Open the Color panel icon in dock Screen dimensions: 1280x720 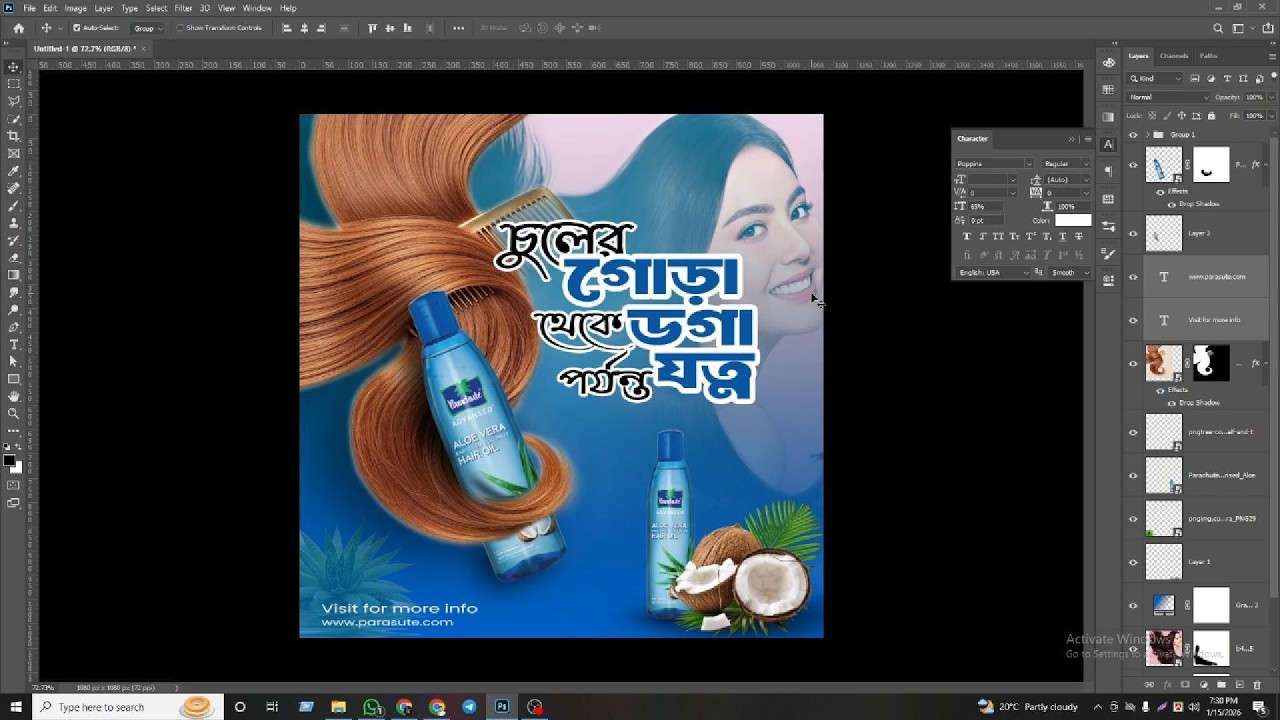pyautogui.click(x=1108, y=62)
